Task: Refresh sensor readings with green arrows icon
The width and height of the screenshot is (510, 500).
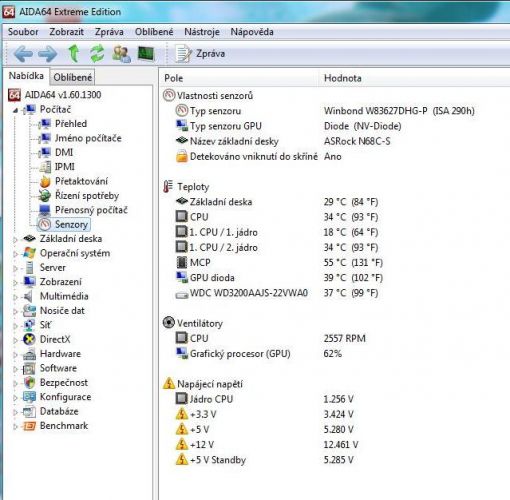Action: (97, 54)
